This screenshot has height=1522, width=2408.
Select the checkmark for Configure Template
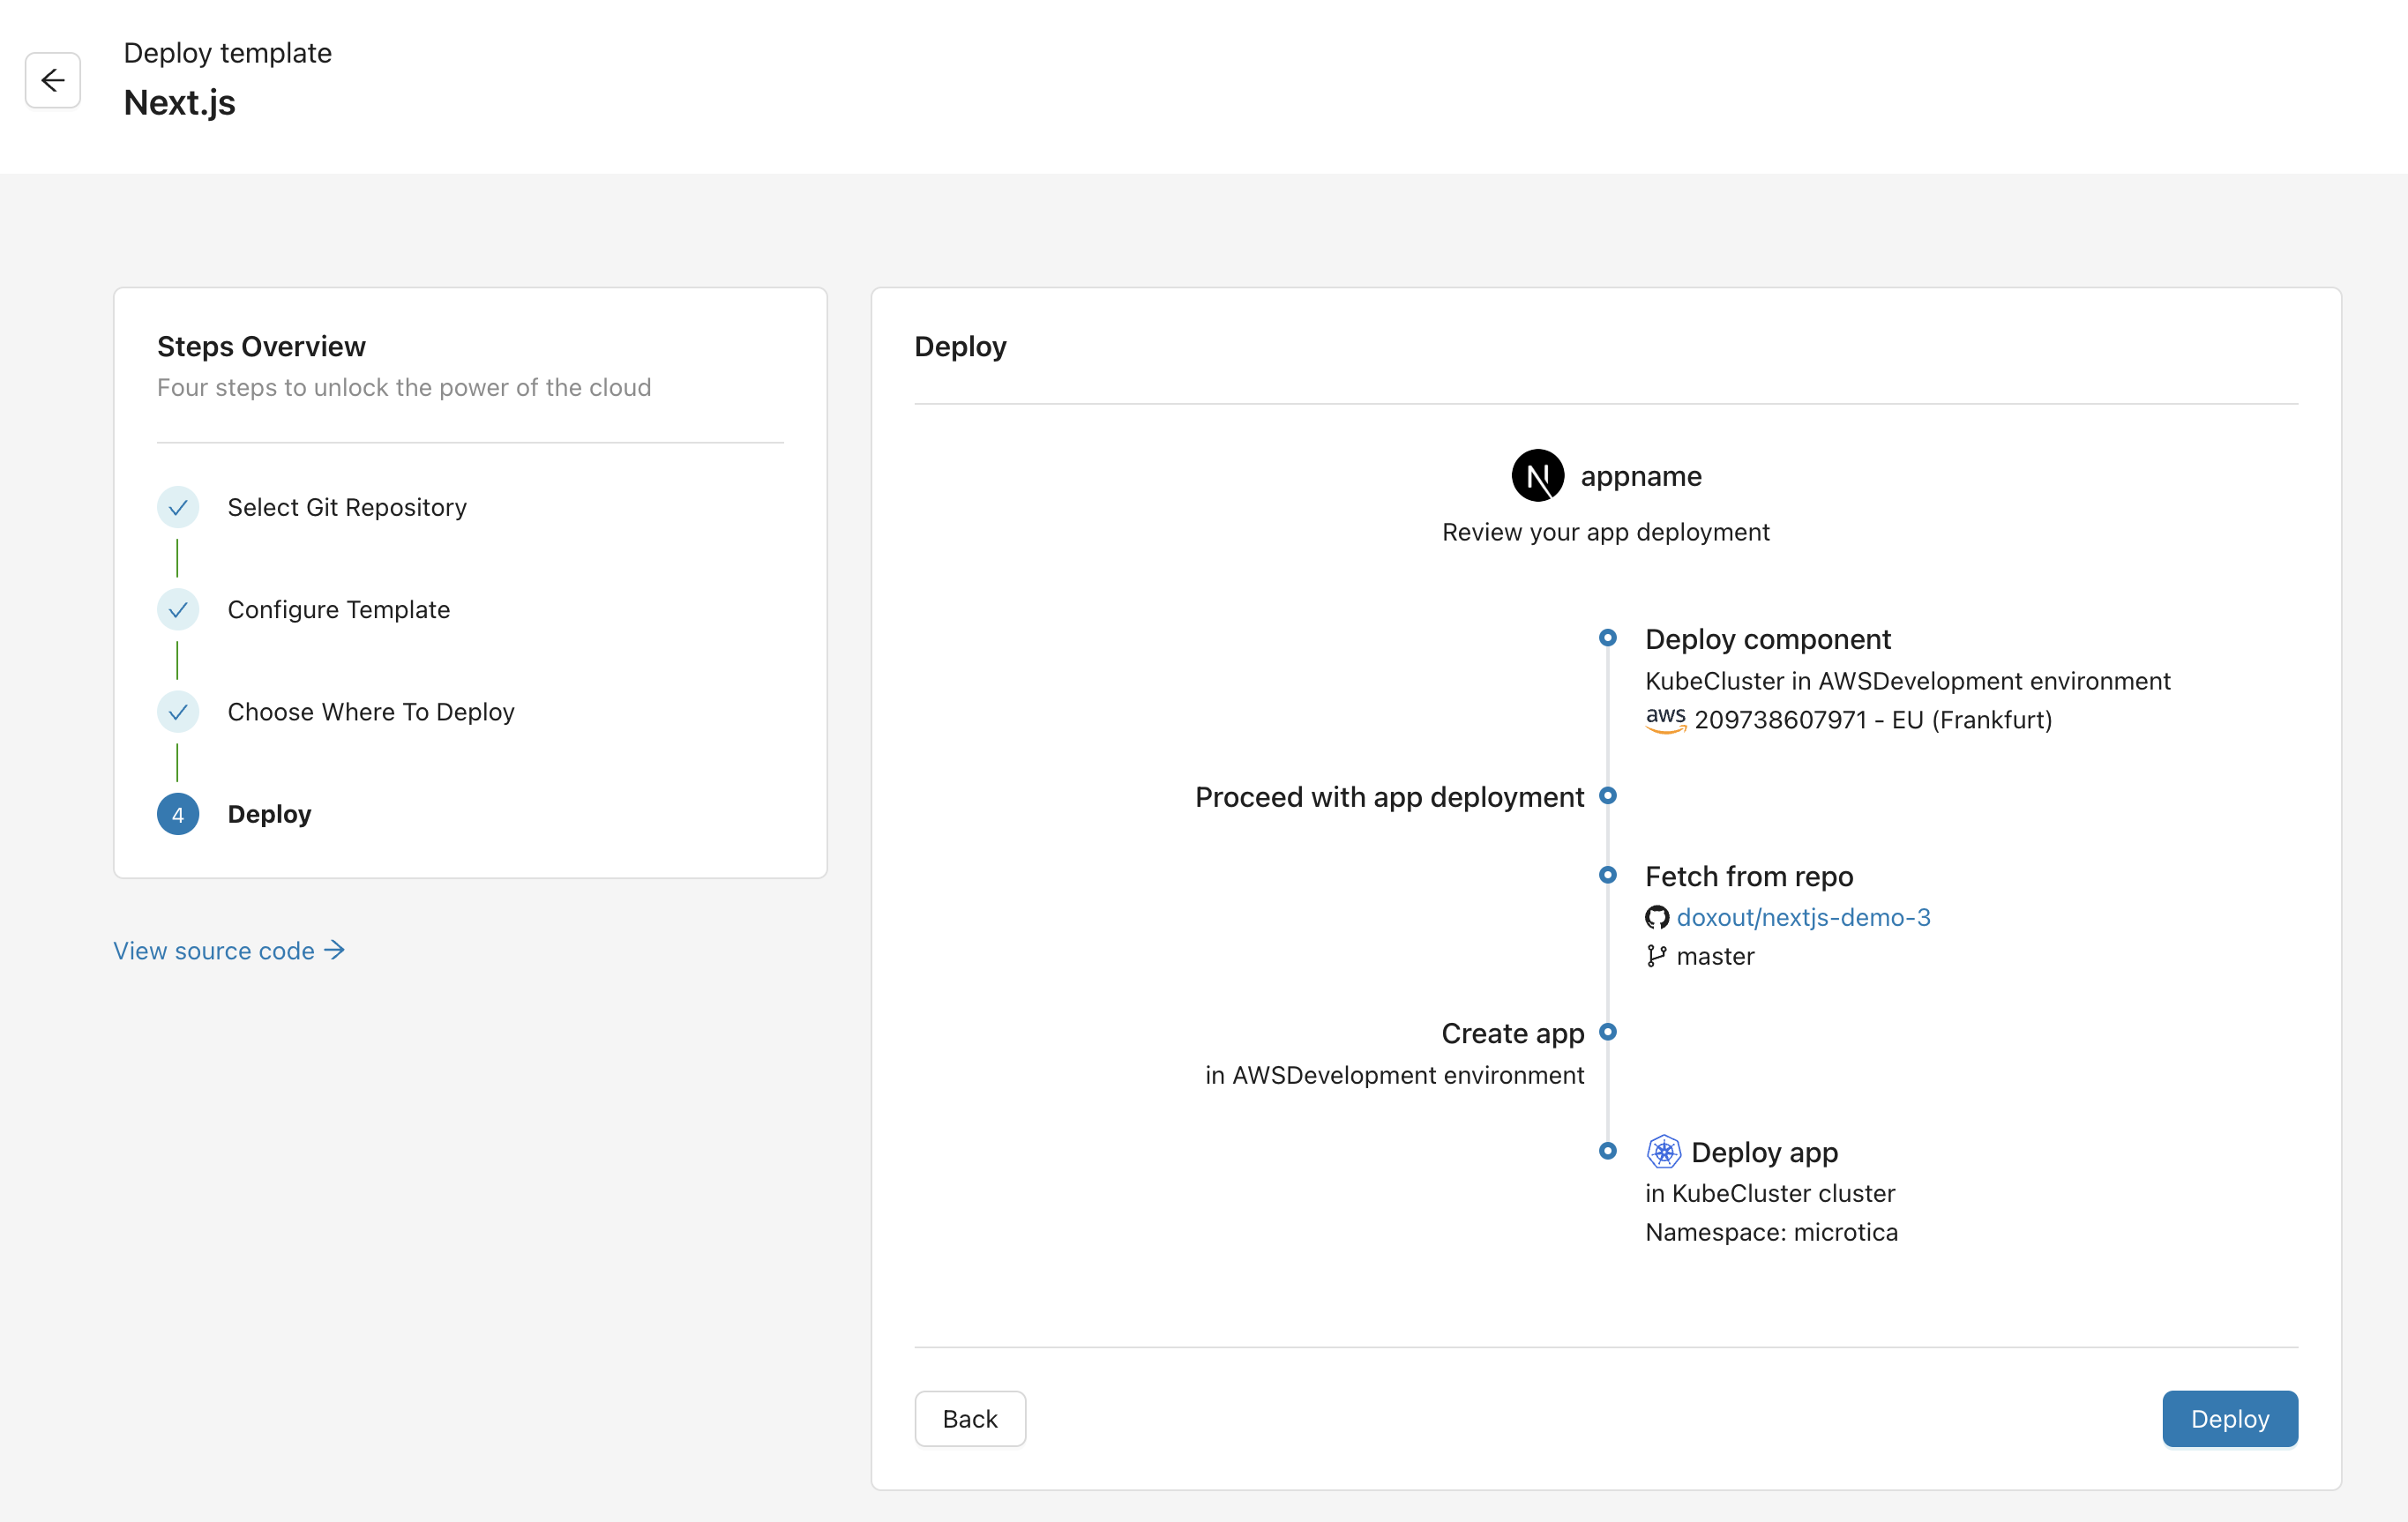[x=178, y=609]
